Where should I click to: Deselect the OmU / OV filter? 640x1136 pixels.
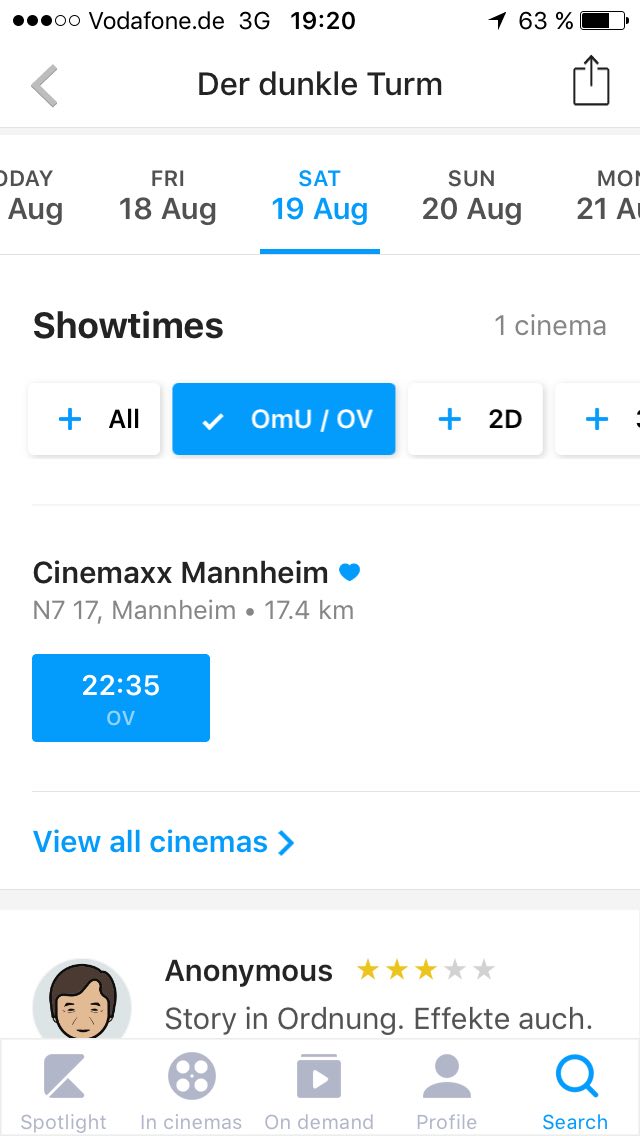[284, 419]
